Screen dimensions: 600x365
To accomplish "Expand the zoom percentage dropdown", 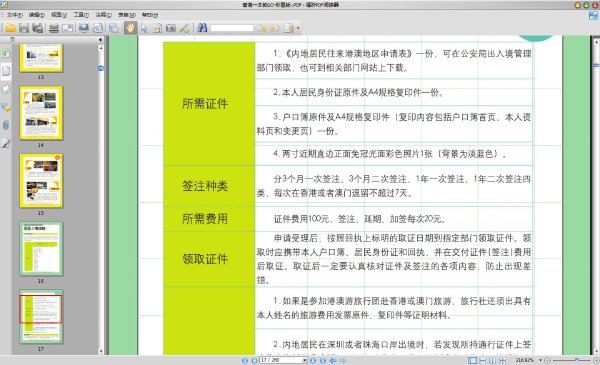I will tap(540, 360).
